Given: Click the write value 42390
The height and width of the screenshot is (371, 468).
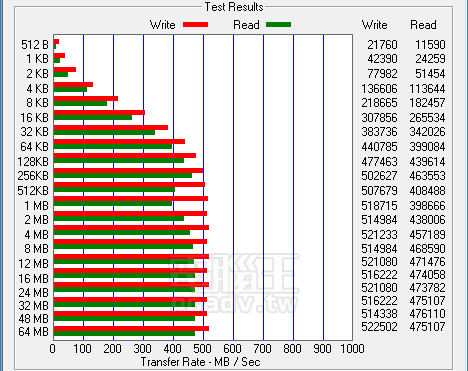Looking at the screenshot, I should [x=382, y=59].
